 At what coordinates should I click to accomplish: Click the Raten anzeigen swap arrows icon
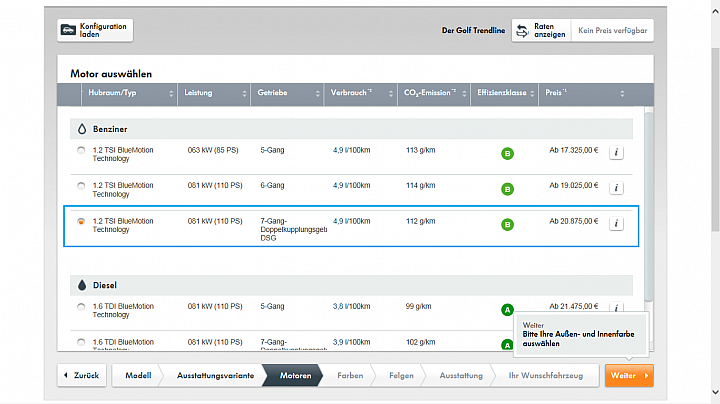point(522,31)
